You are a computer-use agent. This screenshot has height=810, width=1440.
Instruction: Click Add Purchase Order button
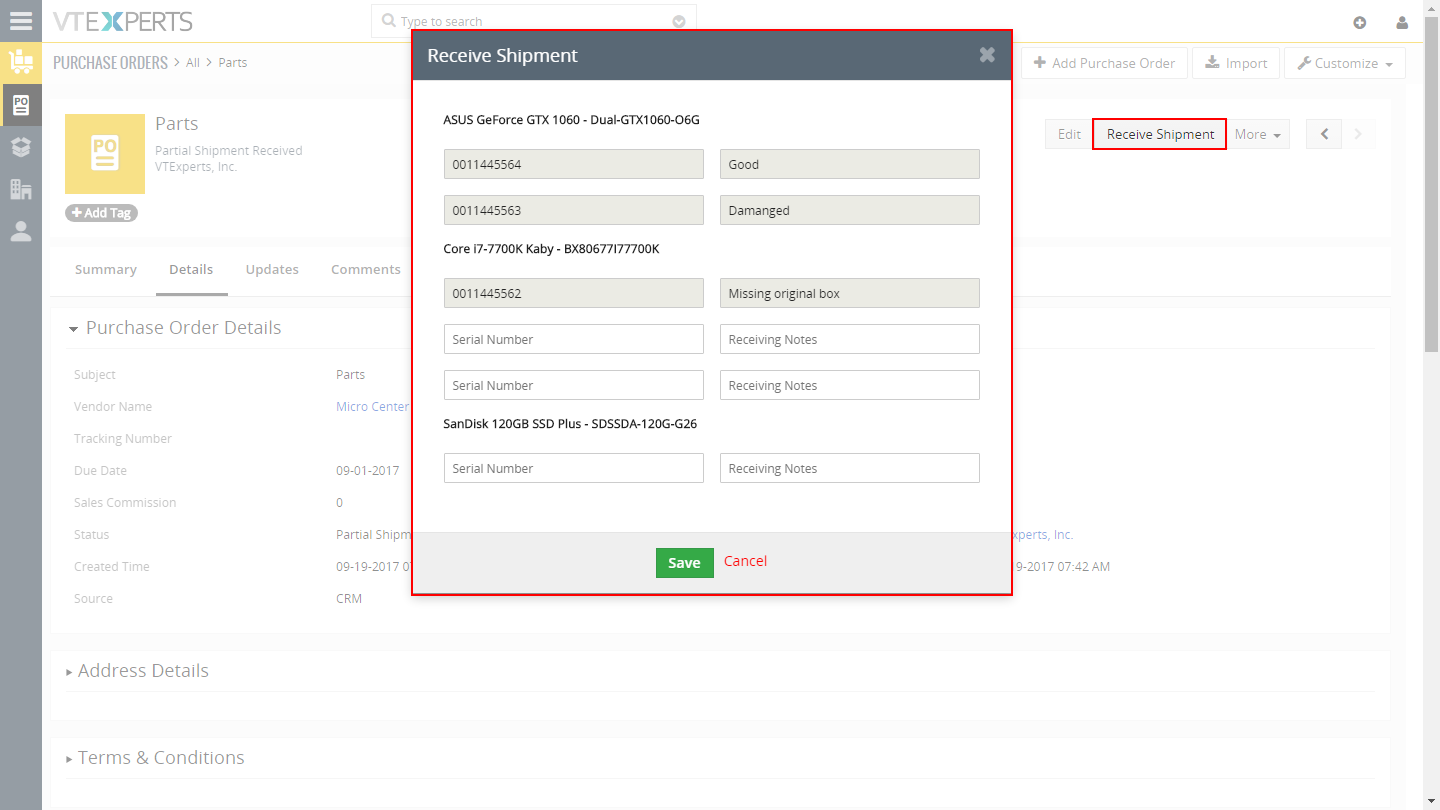click(1105, 63)
